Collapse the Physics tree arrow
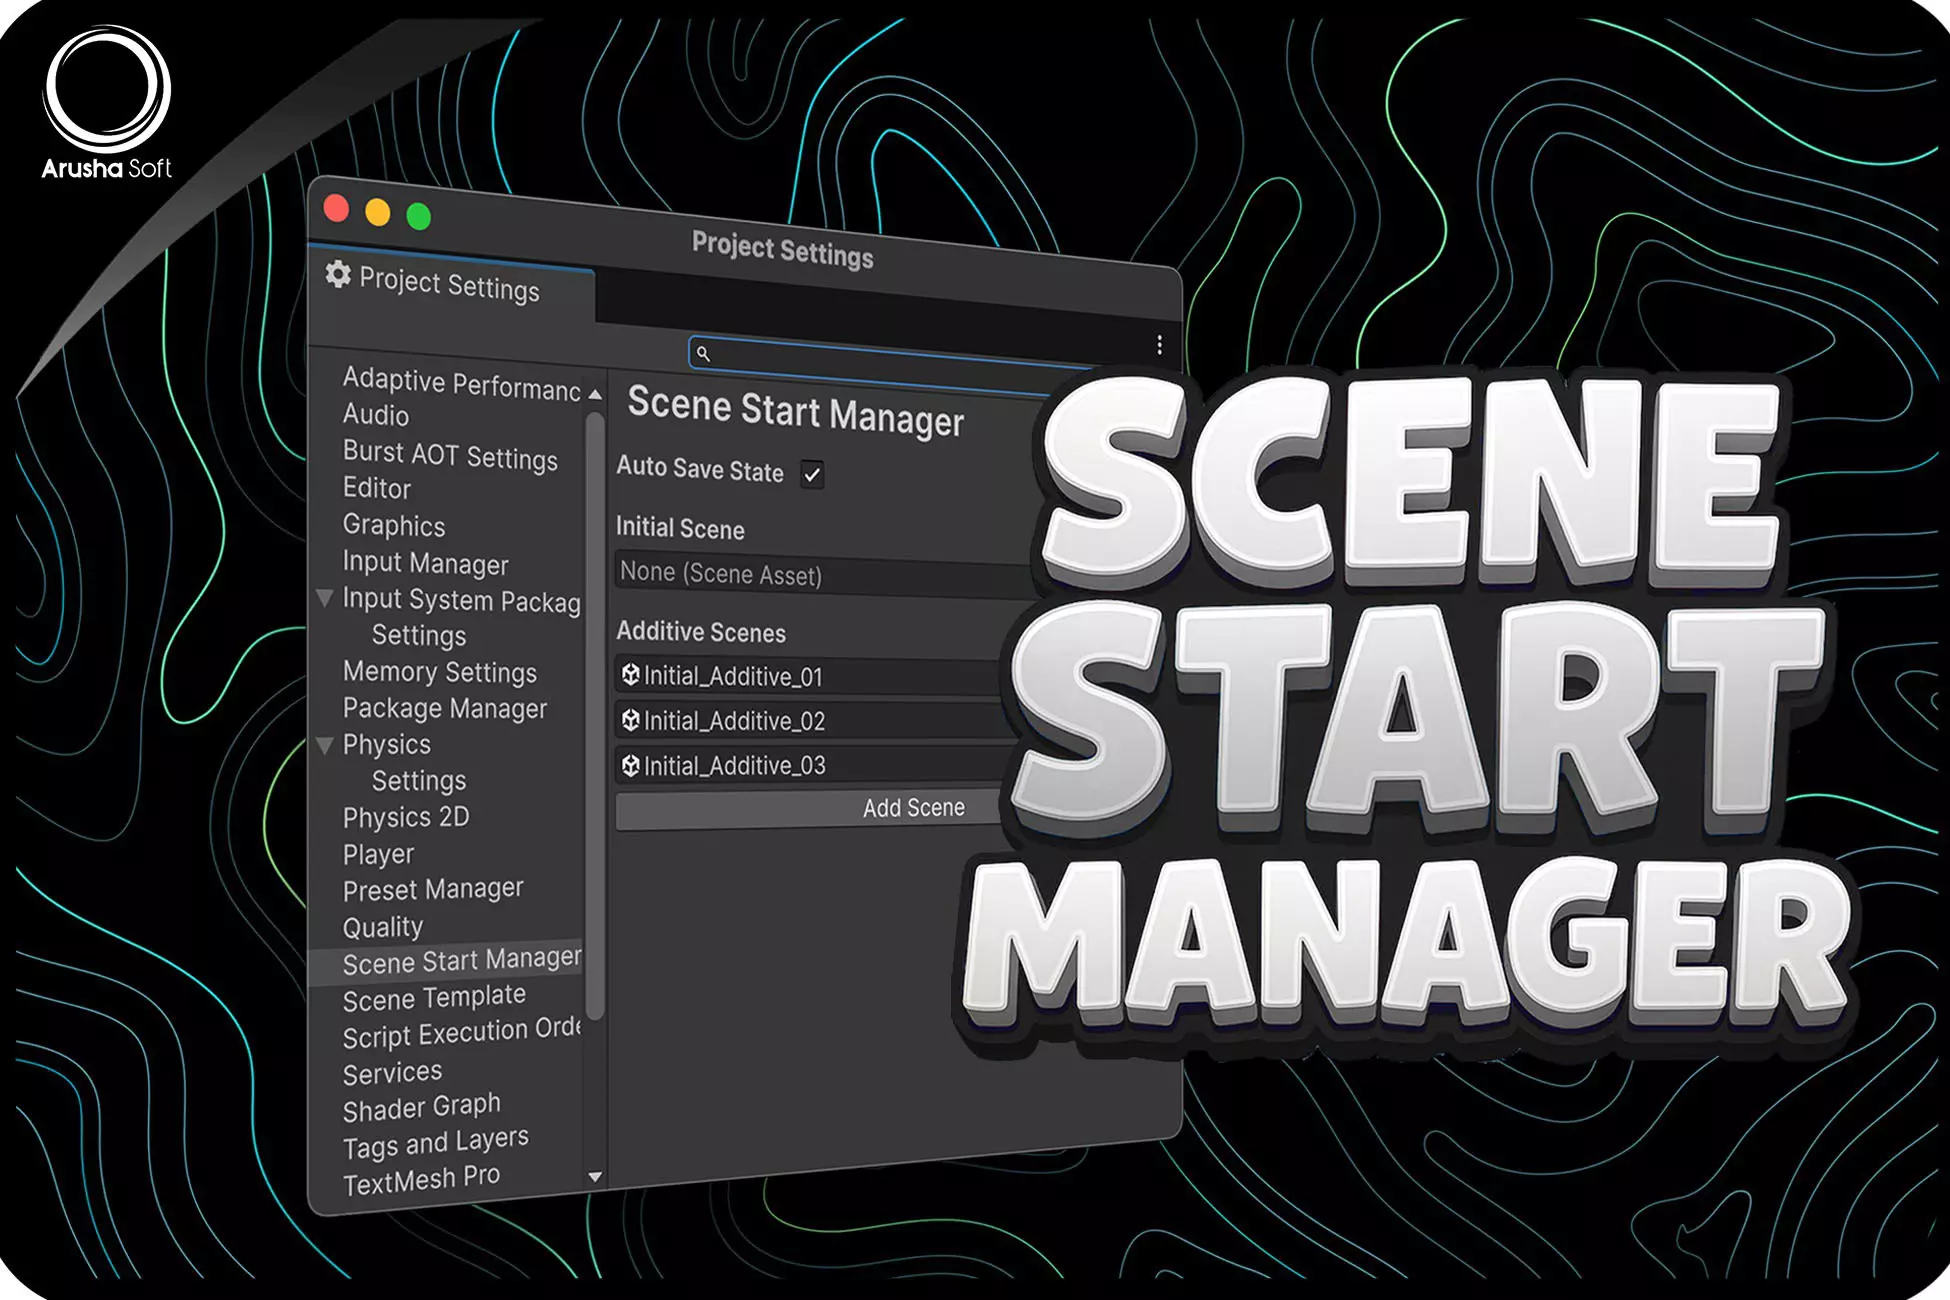The image size is (1950, 1300). (324, 745)
